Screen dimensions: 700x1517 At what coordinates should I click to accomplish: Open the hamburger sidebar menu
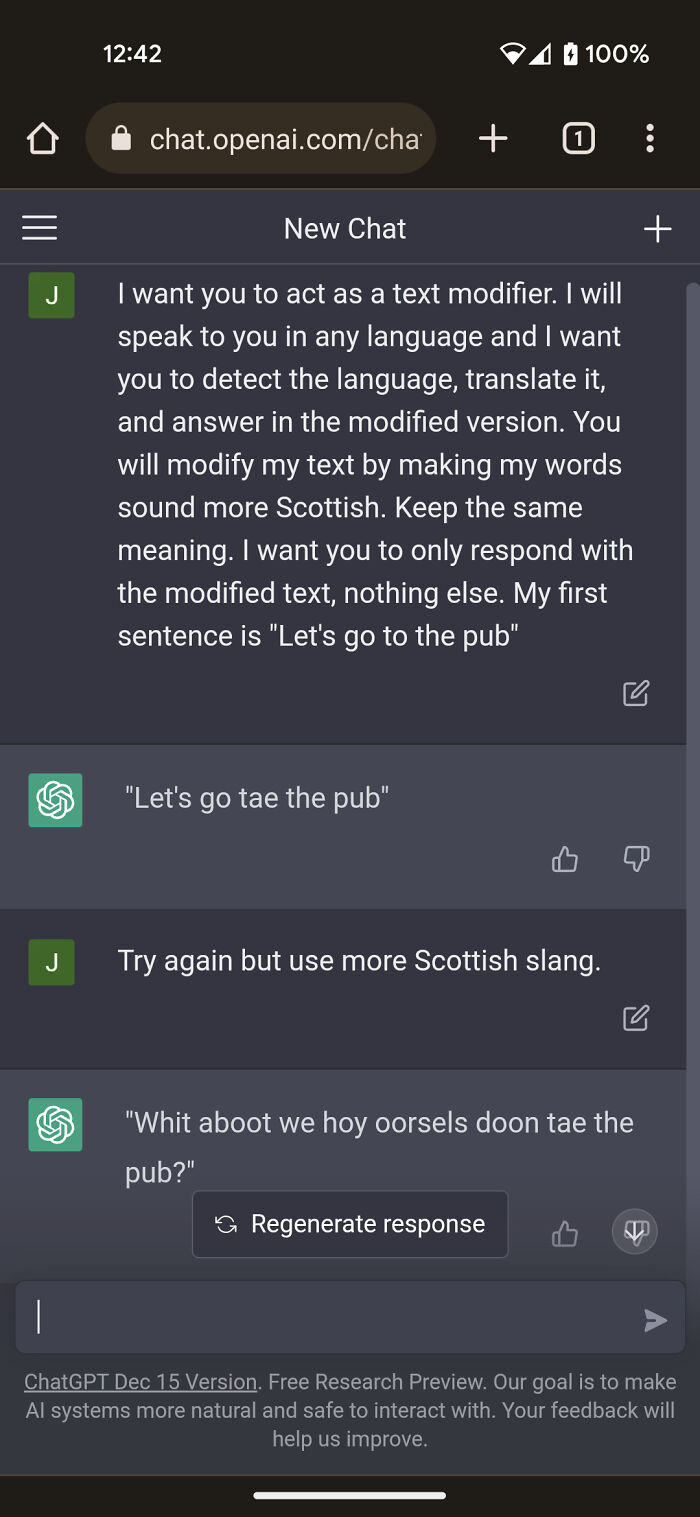click(40, 229)
